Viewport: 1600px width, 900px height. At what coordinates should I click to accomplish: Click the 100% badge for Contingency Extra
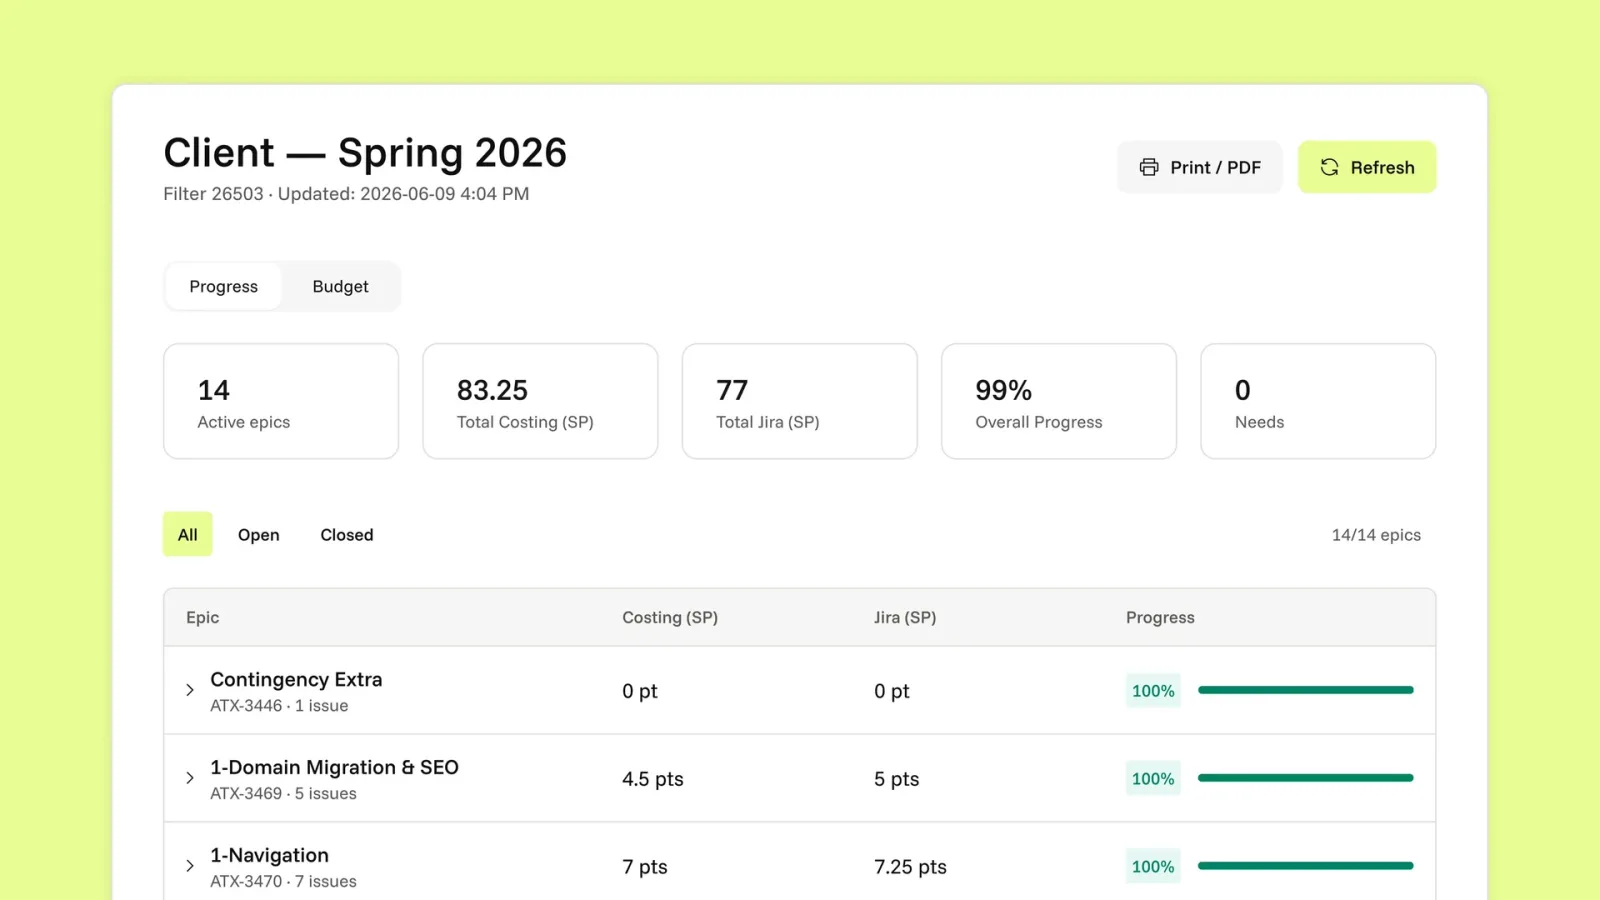pyautogui.click(x=1153, y=691)
